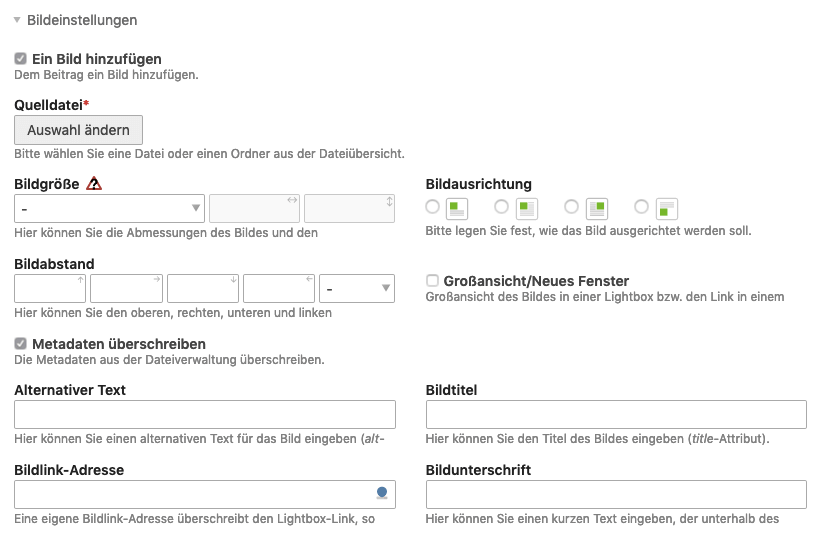This screenshot has width=820, height=553.
Task: Select the fourth Bildausrichtung radio button
Action: [641, 207]
